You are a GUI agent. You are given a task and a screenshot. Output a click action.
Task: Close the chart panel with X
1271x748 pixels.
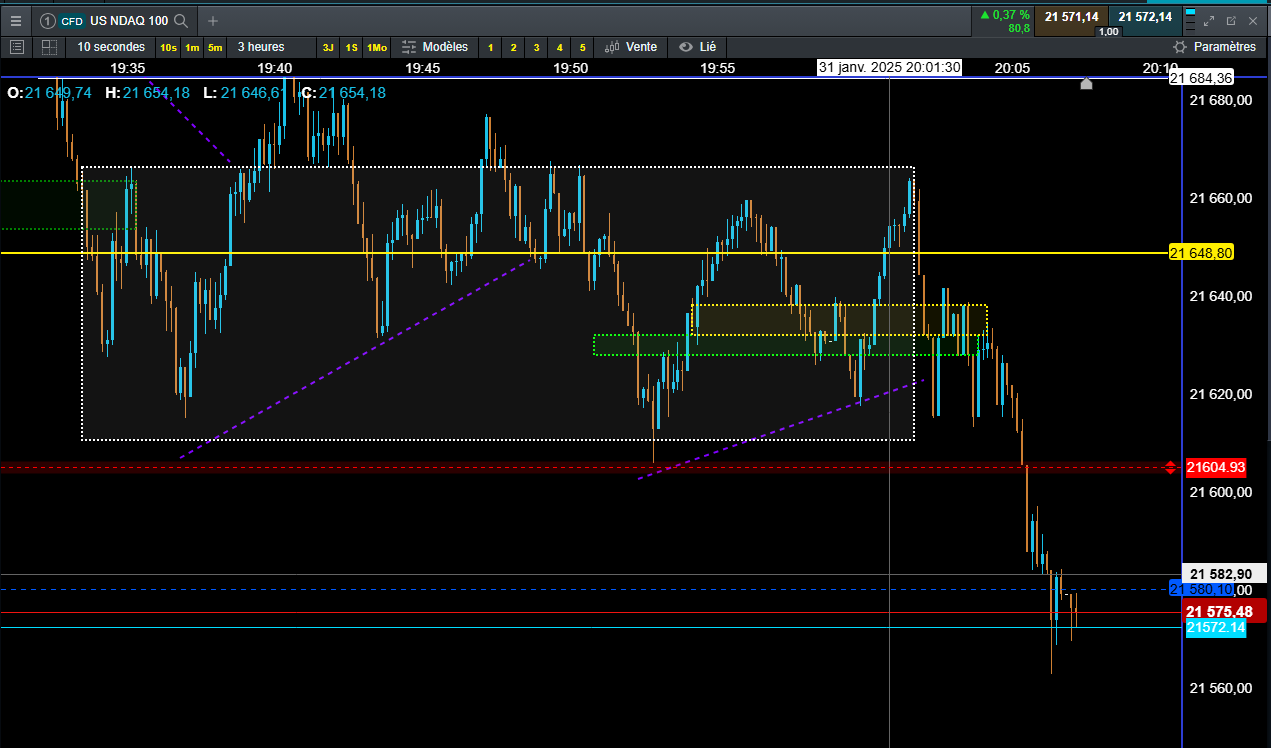point(1253,20)
